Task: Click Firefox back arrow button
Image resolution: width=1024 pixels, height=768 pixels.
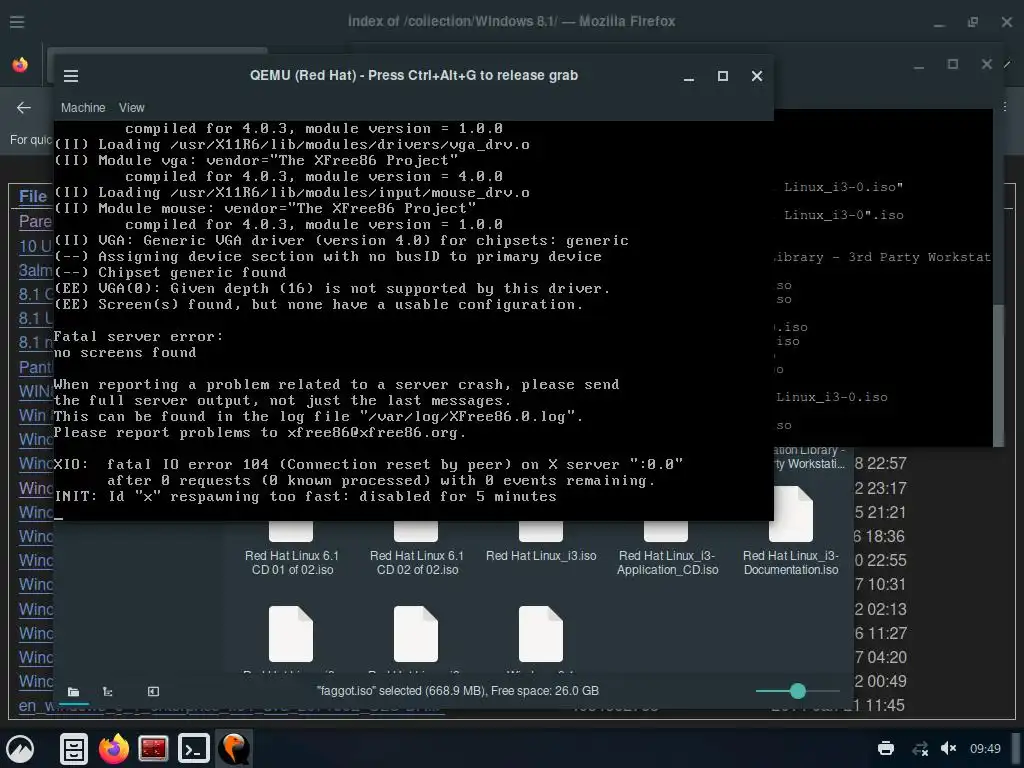Action: 24,107
